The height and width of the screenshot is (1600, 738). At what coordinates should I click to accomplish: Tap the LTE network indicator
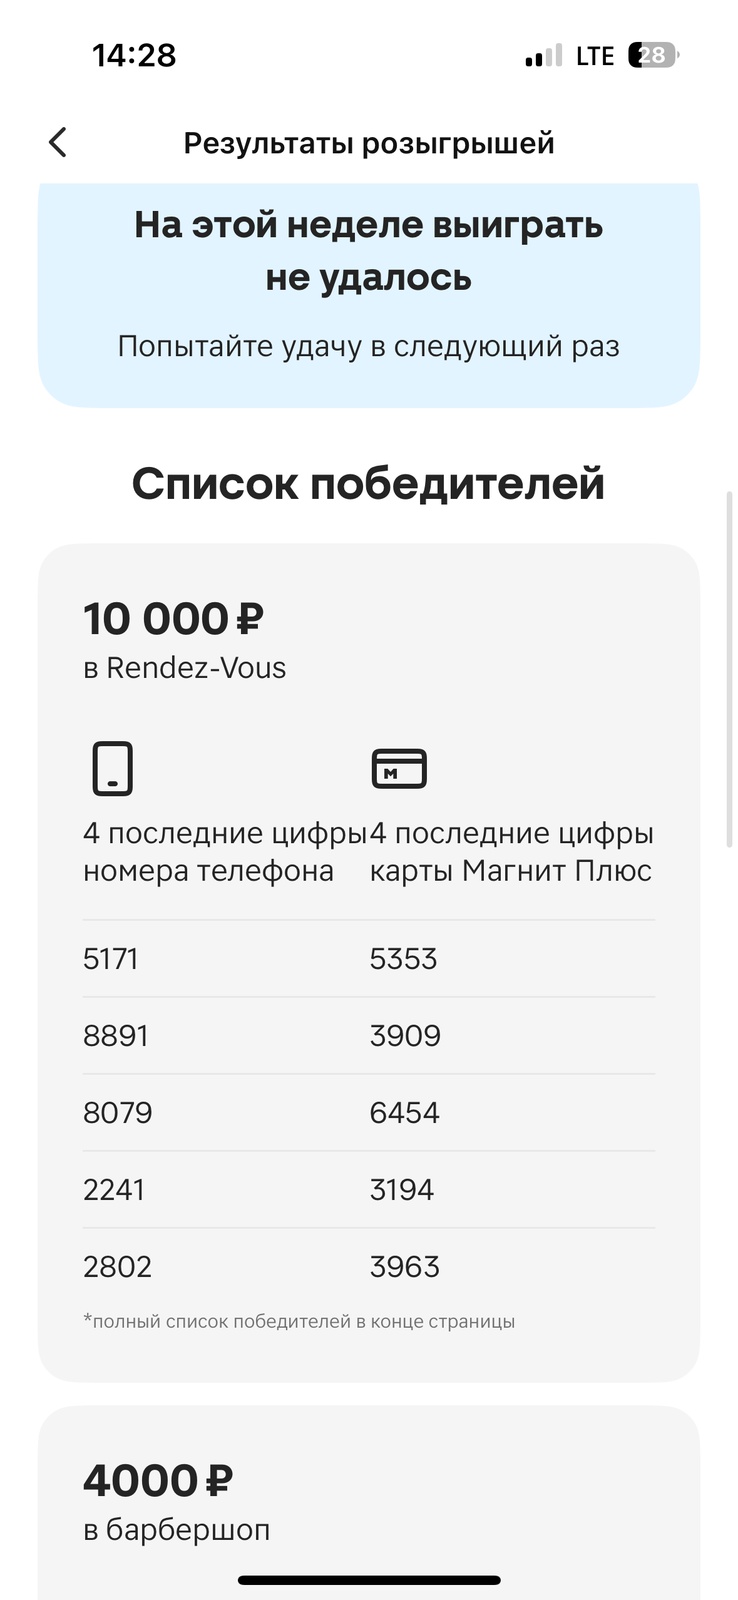[595, 56]
